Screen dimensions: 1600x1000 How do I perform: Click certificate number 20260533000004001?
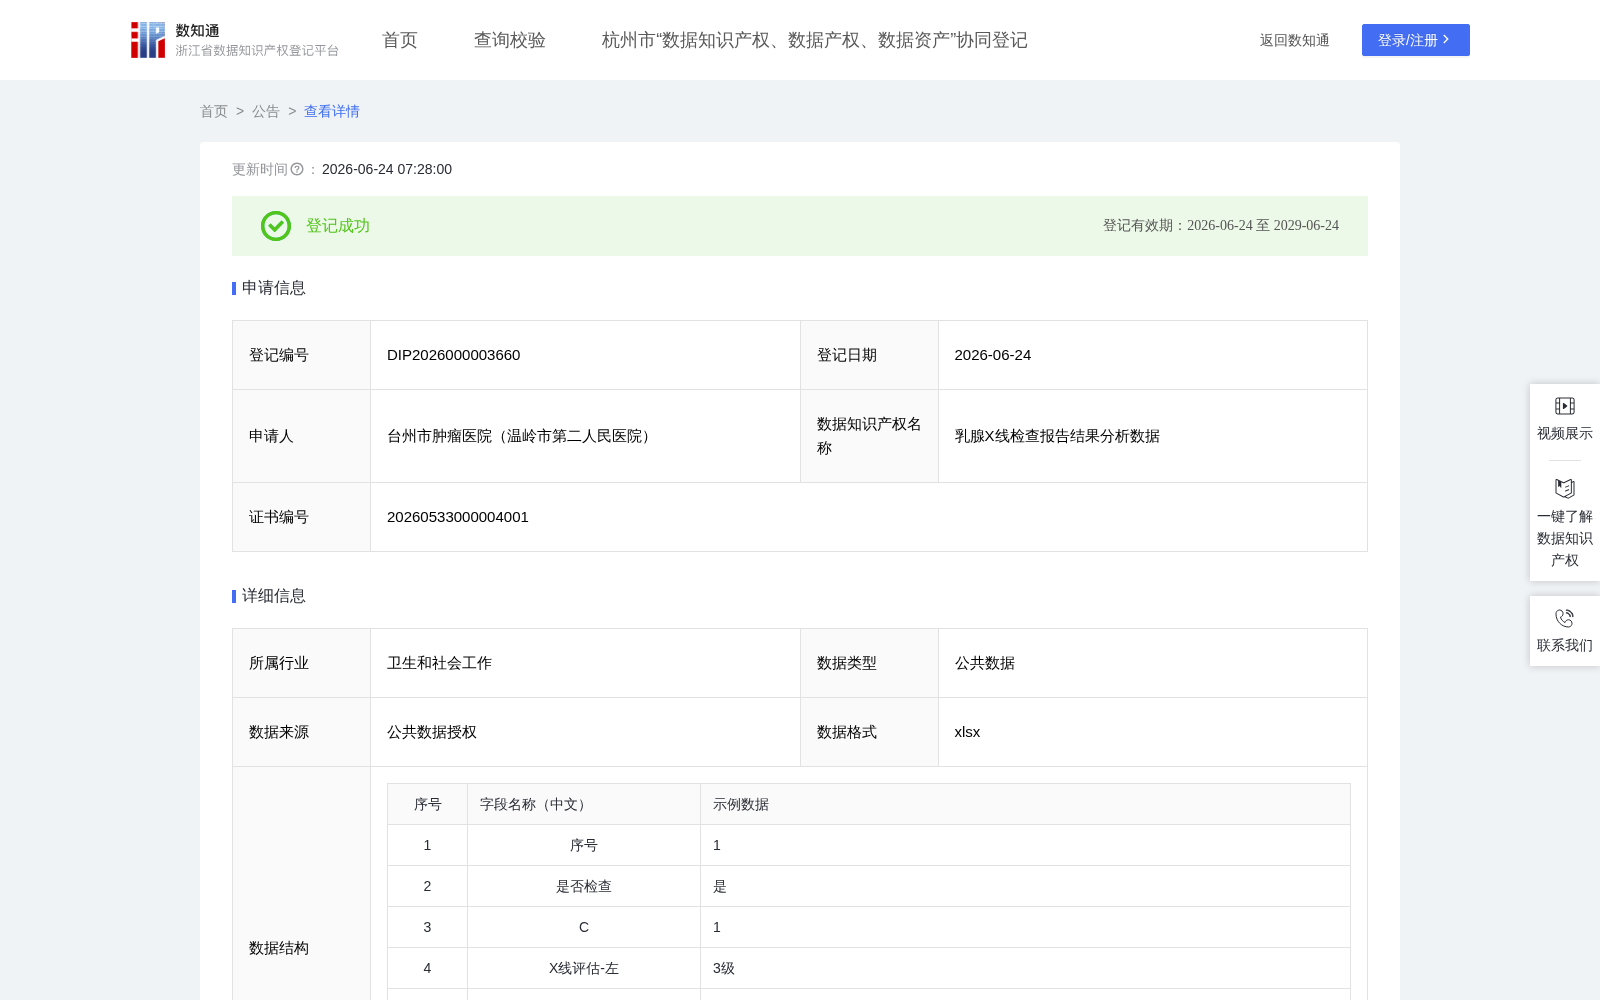tap(458, 517)
